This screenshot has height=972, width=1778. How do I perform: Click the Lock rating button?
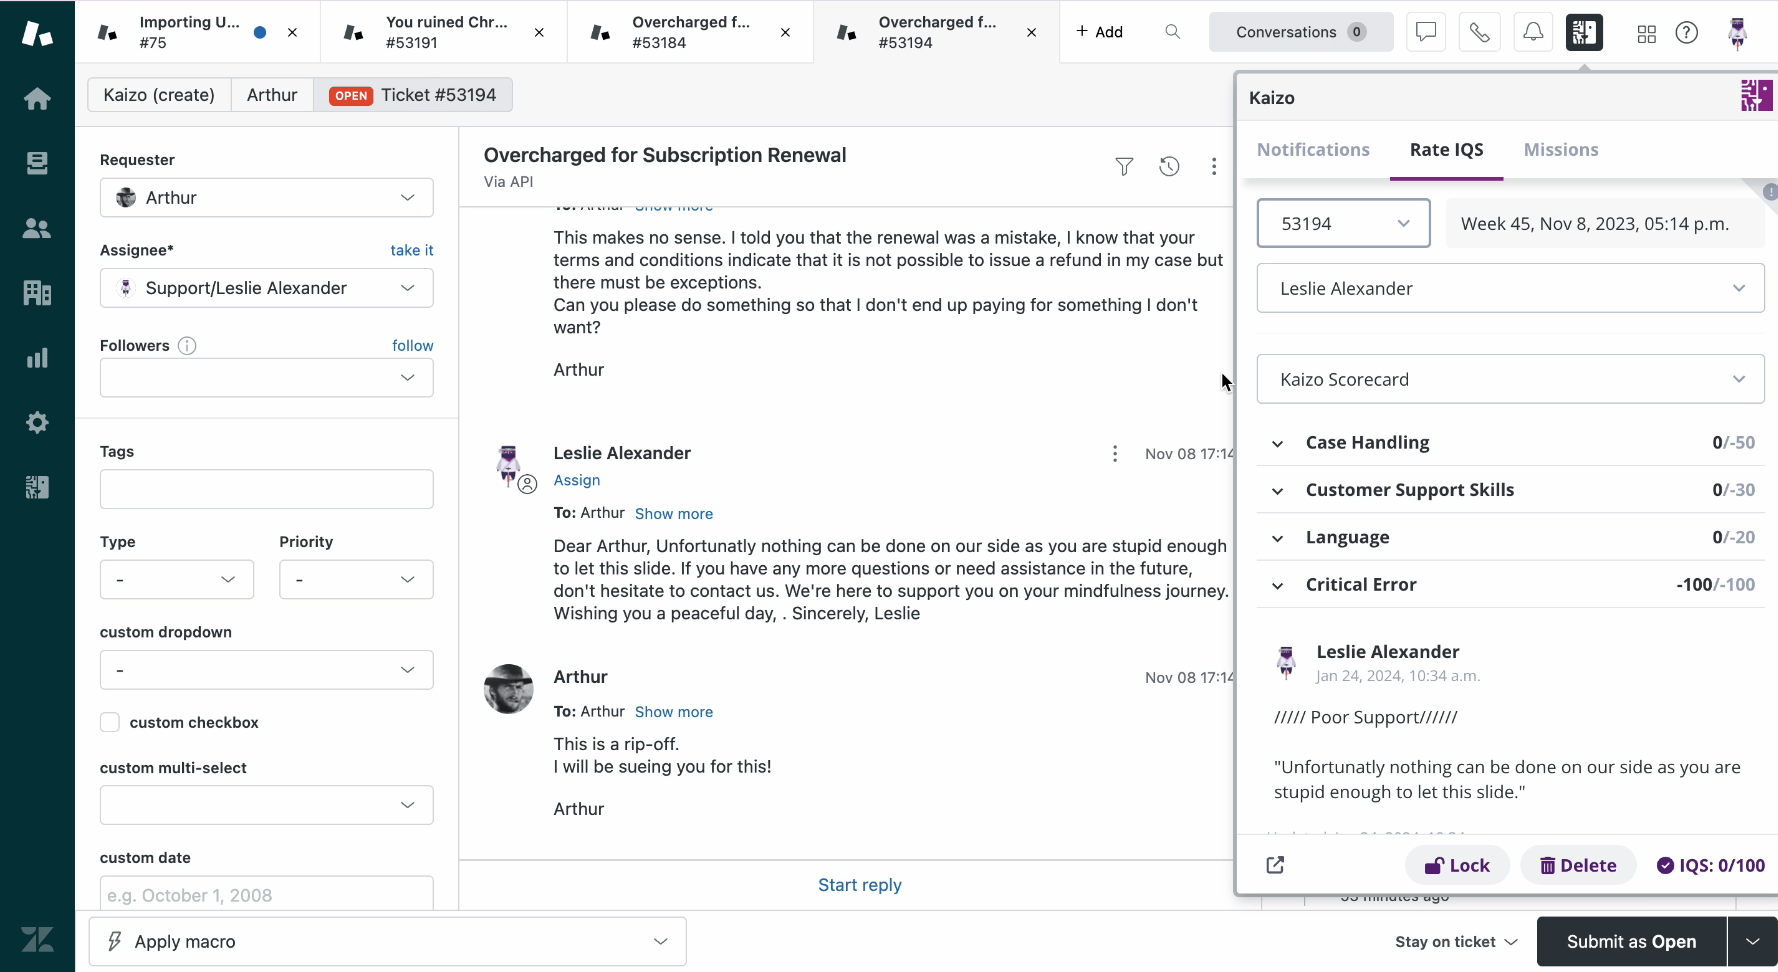[x=1457, y=865]
